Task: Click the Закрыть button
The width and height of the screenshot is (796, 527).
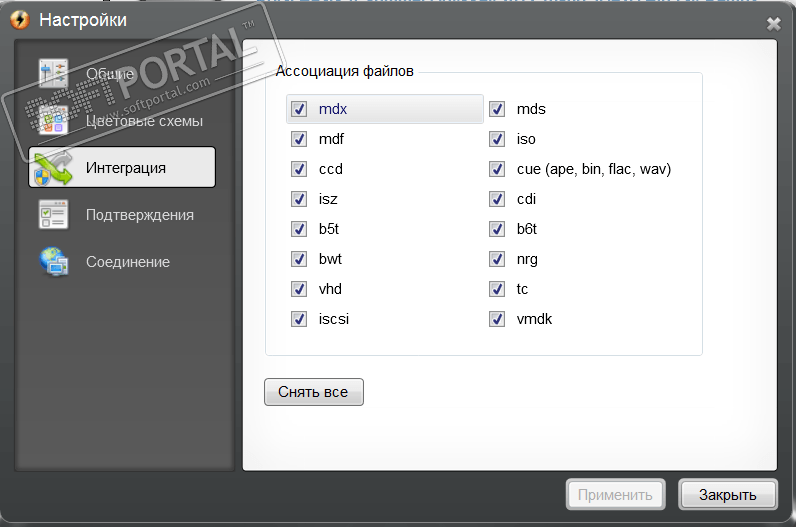Action: click(x=727, y=494)
